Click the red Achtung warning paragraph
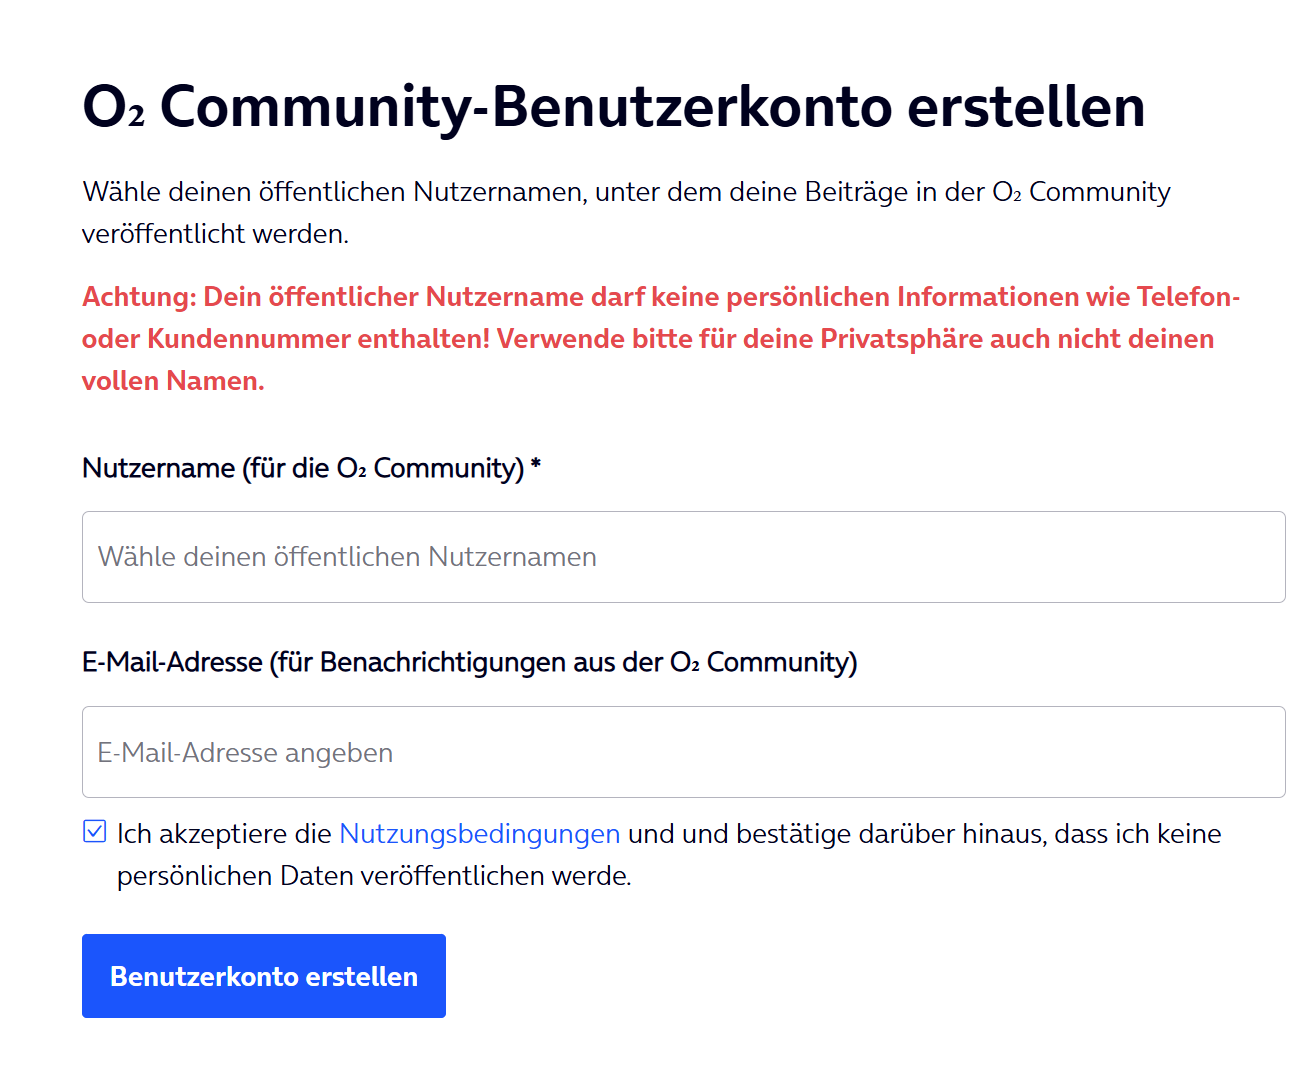1302x1077 pixels. tap(661, 339)
